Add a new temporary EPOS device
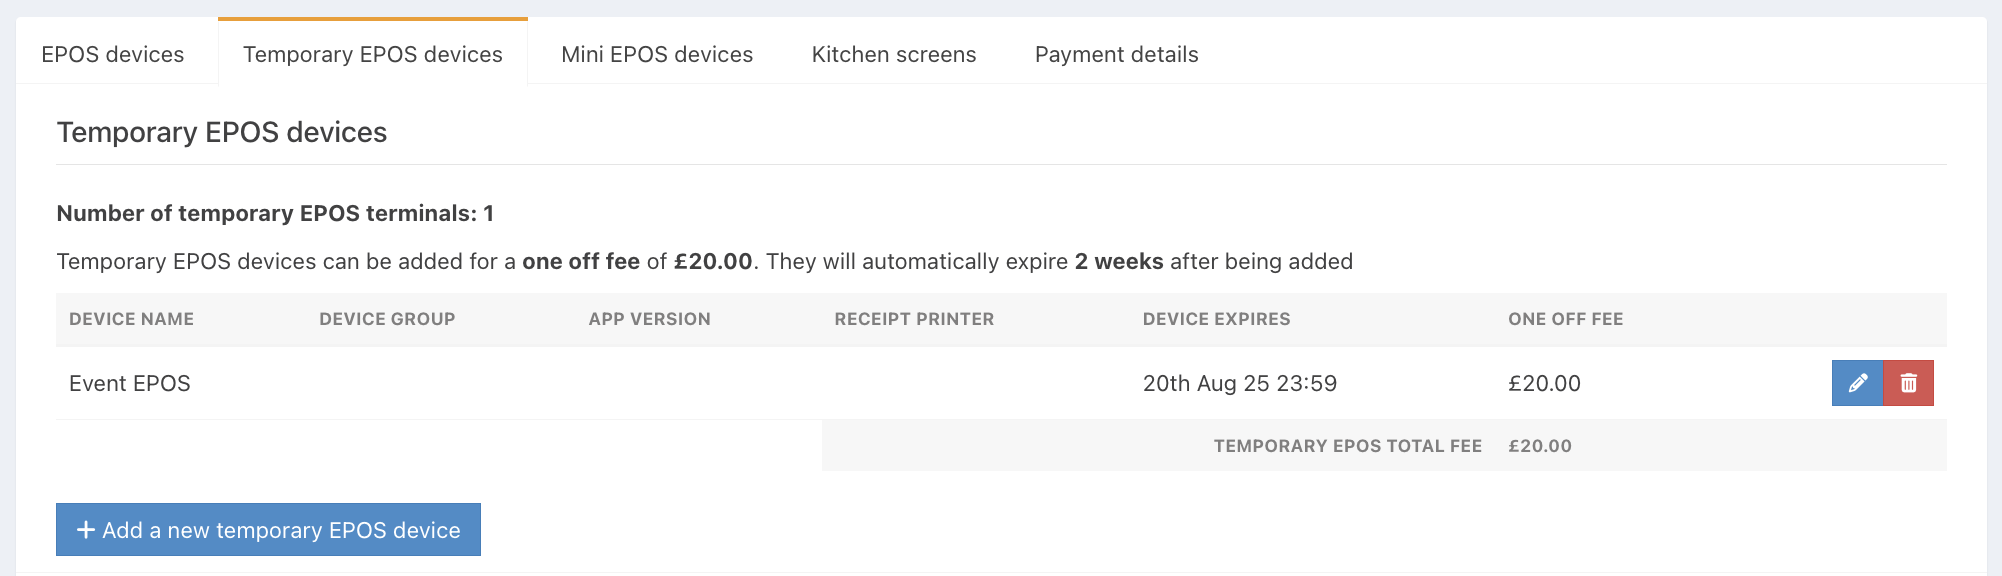Viewport: 2002px width, 576px height. click(x=268, y=530)
